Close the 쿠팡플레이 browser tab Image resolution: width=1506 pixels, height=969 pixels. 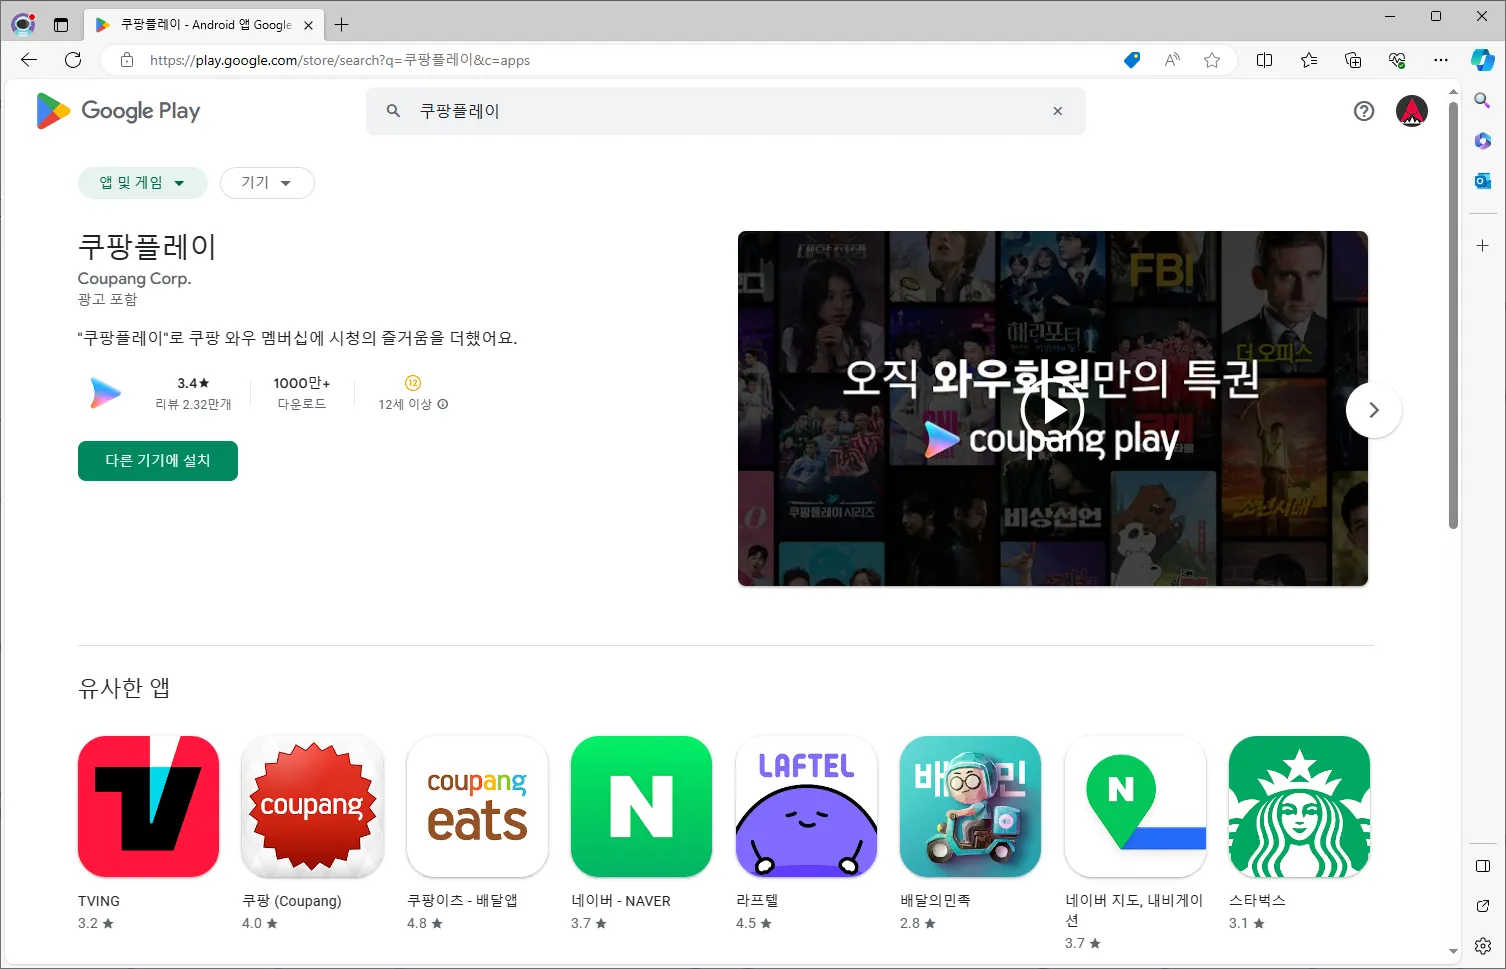(x=308, y=25)
